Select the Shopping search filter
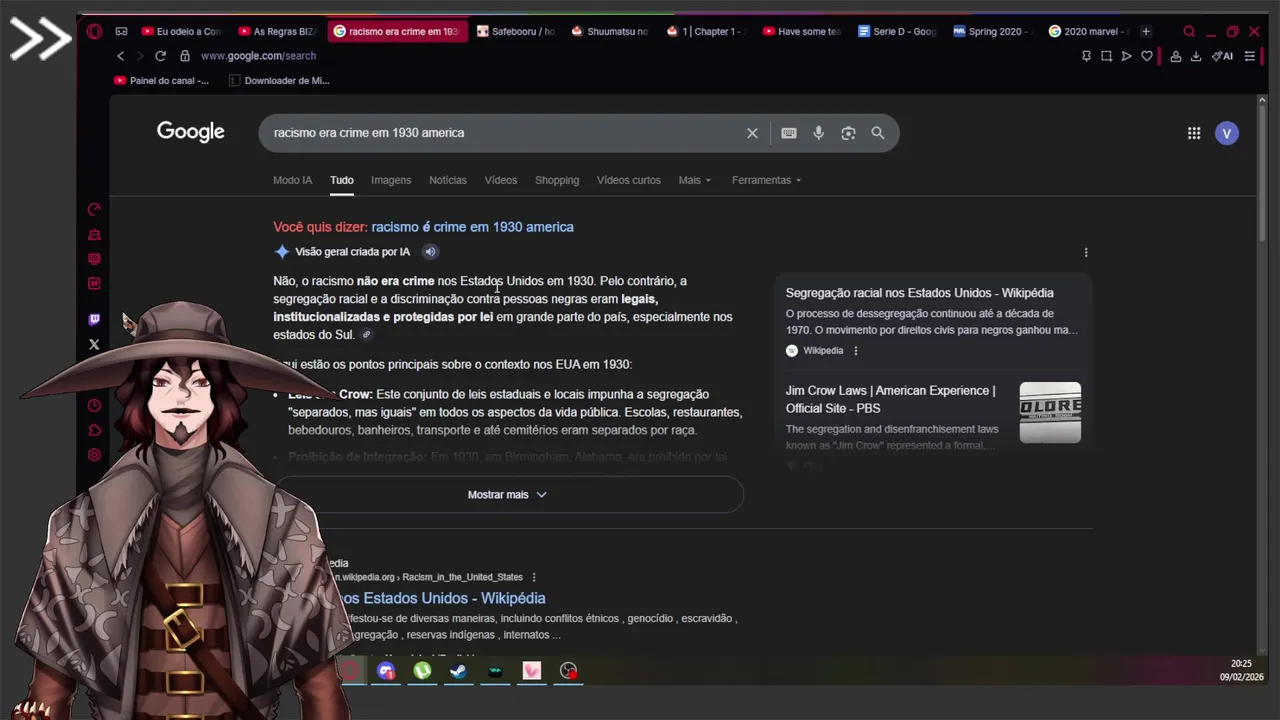1280x720 pixels. [557, 180]
